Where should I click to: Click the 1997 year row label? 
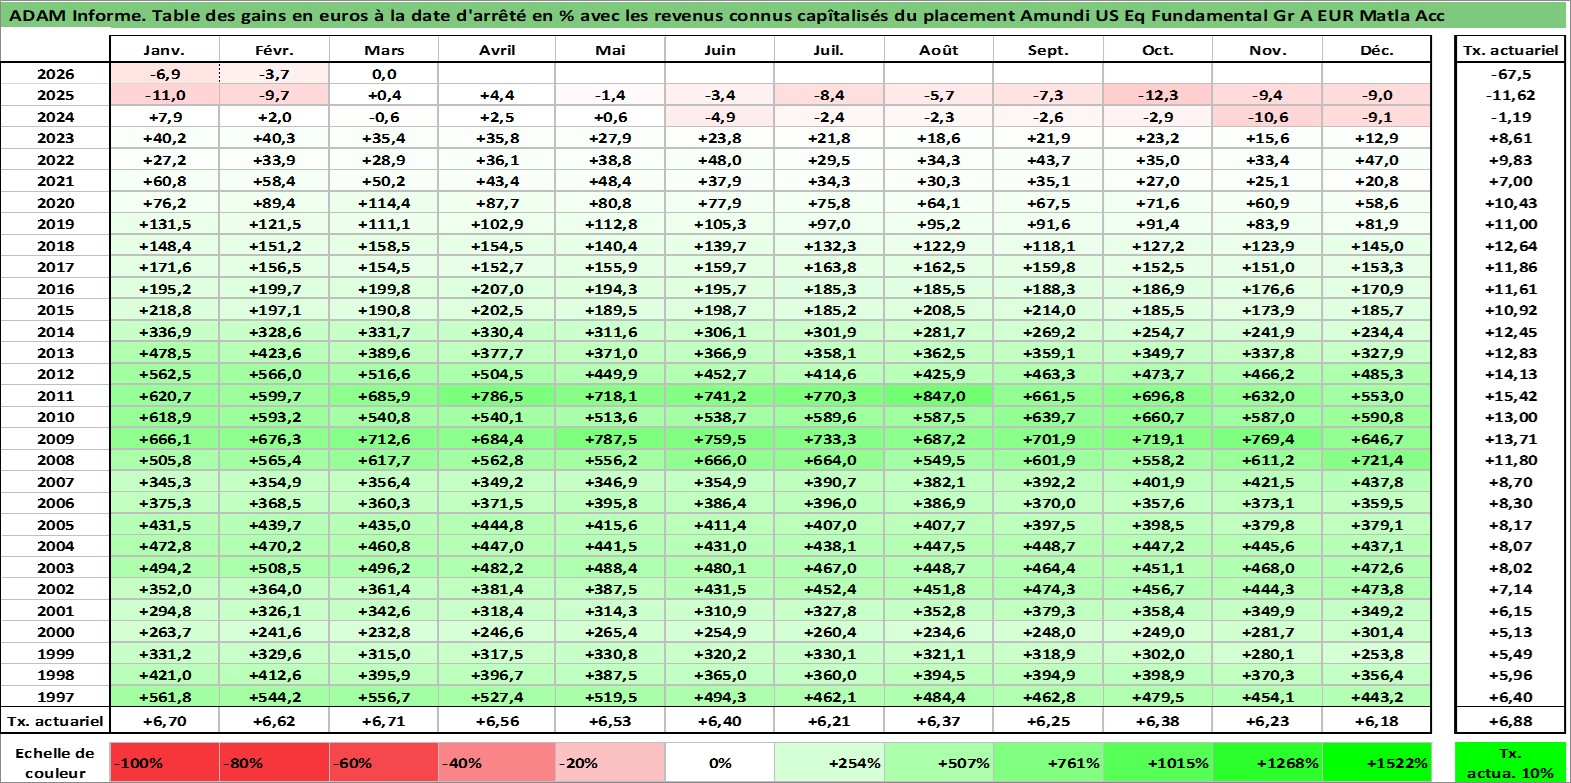point(55,697)
